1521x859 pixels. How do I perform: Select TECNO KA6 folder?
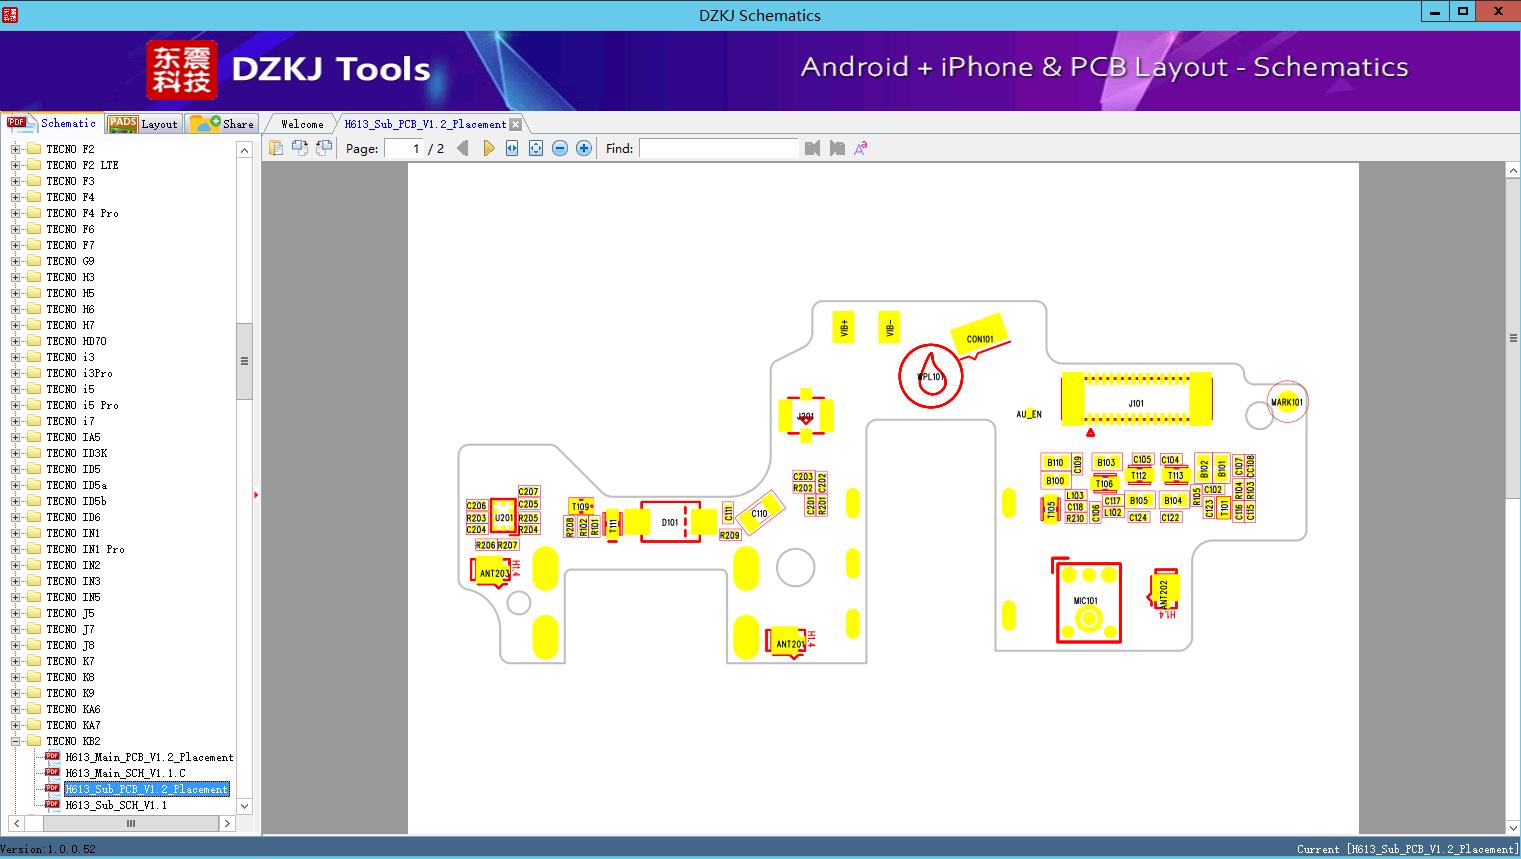(x=73, y=709)
